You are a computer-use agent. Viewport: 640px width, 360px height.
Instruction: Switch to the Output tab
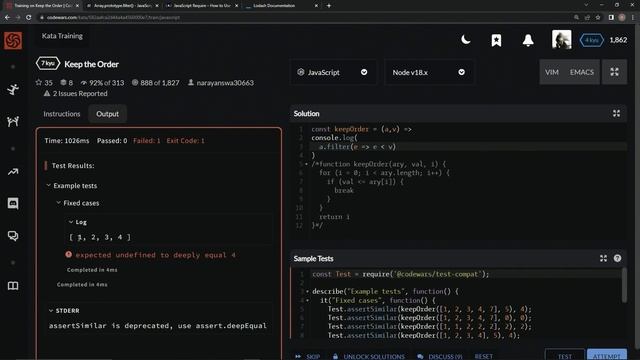point(107,114)
